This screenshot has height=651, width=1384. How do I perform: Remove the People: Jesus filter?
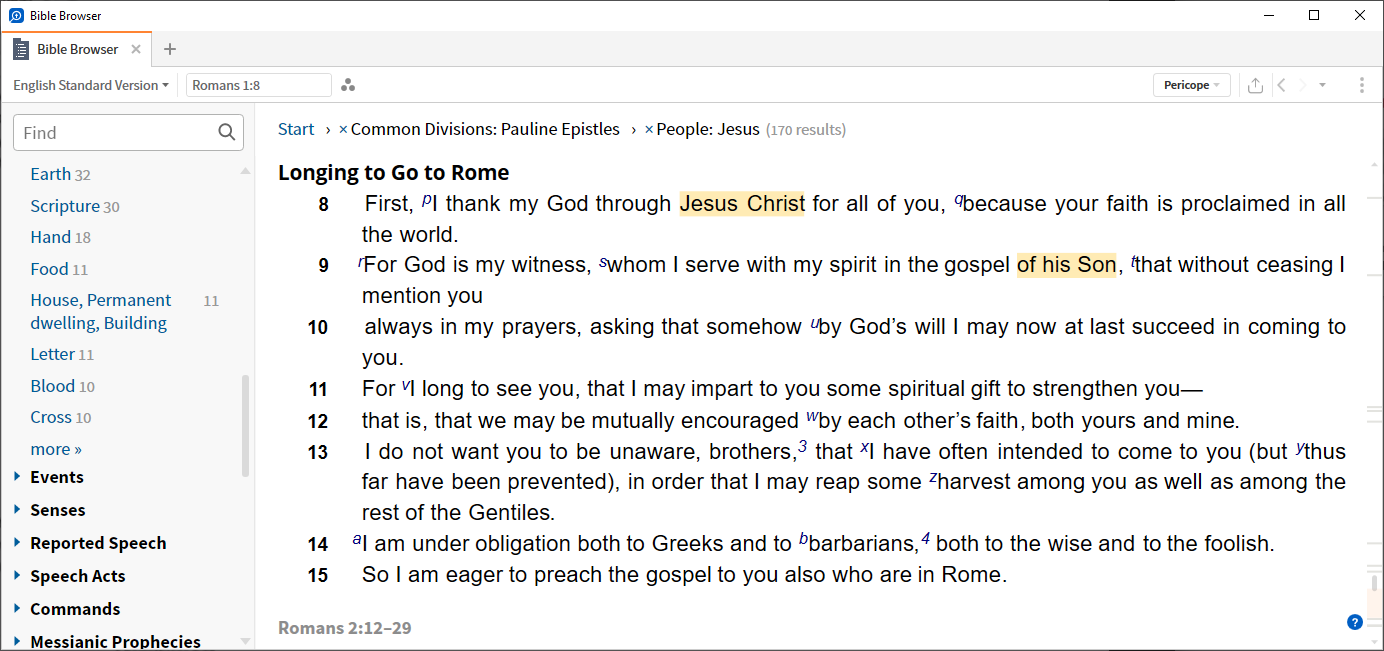click(x=647, y=129)
